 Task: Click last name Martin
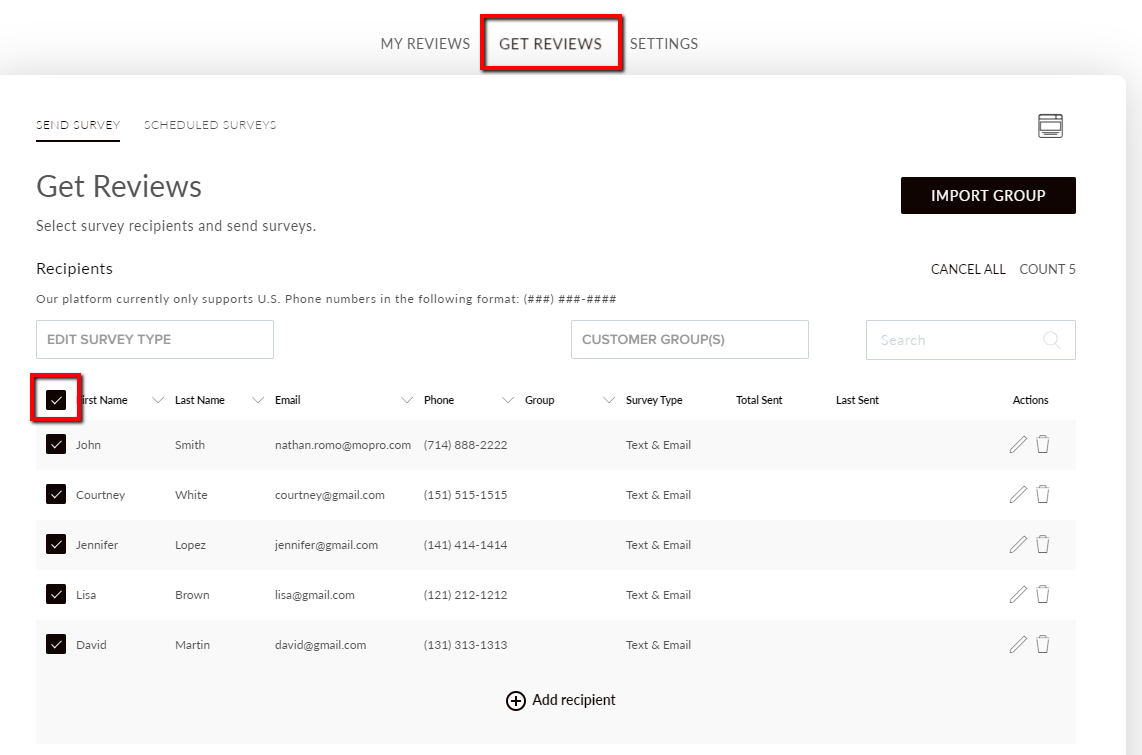pyautogui.click(x=192, y=645)
